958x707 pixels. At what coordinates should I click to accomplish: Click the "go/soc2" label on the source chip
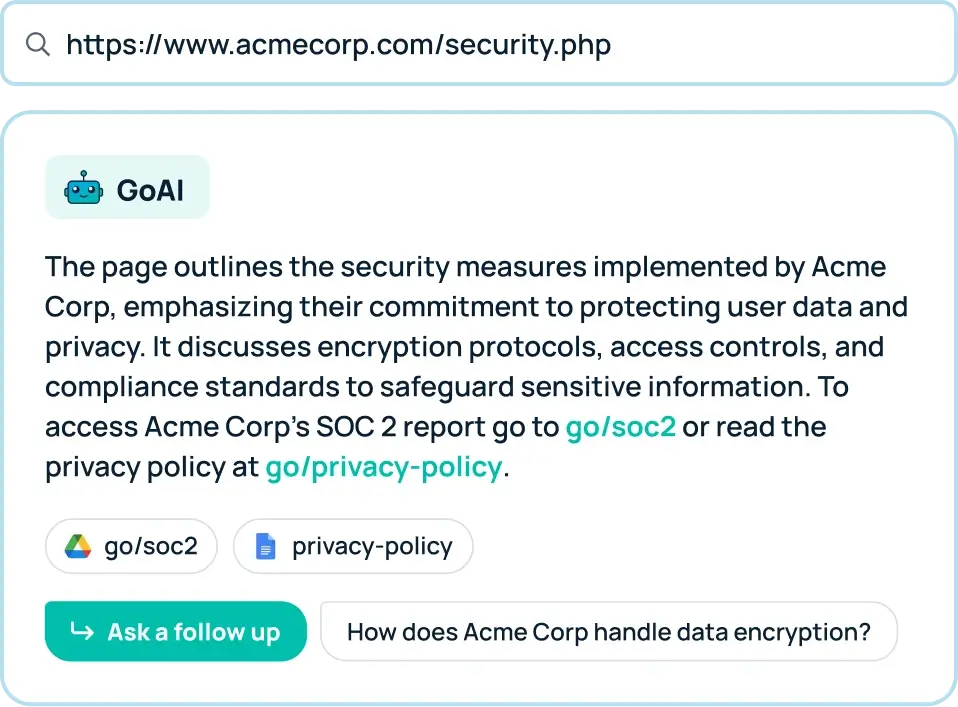[151, 546]
